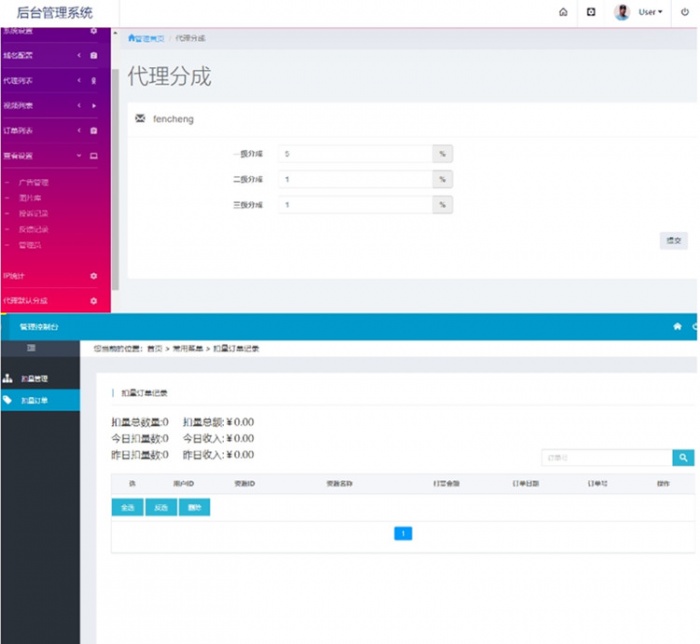Click gear icon beside 代理默认分成
Viewport: 700px width, 644px height.
coord(93,301)
